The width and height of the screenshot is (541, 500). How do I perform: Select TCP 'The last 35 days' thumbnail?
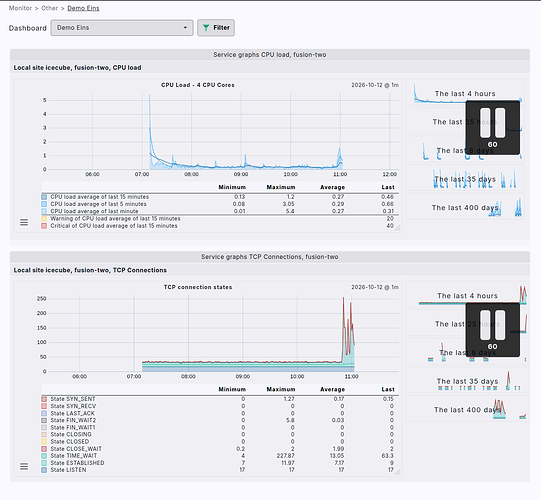click(468, 381)
